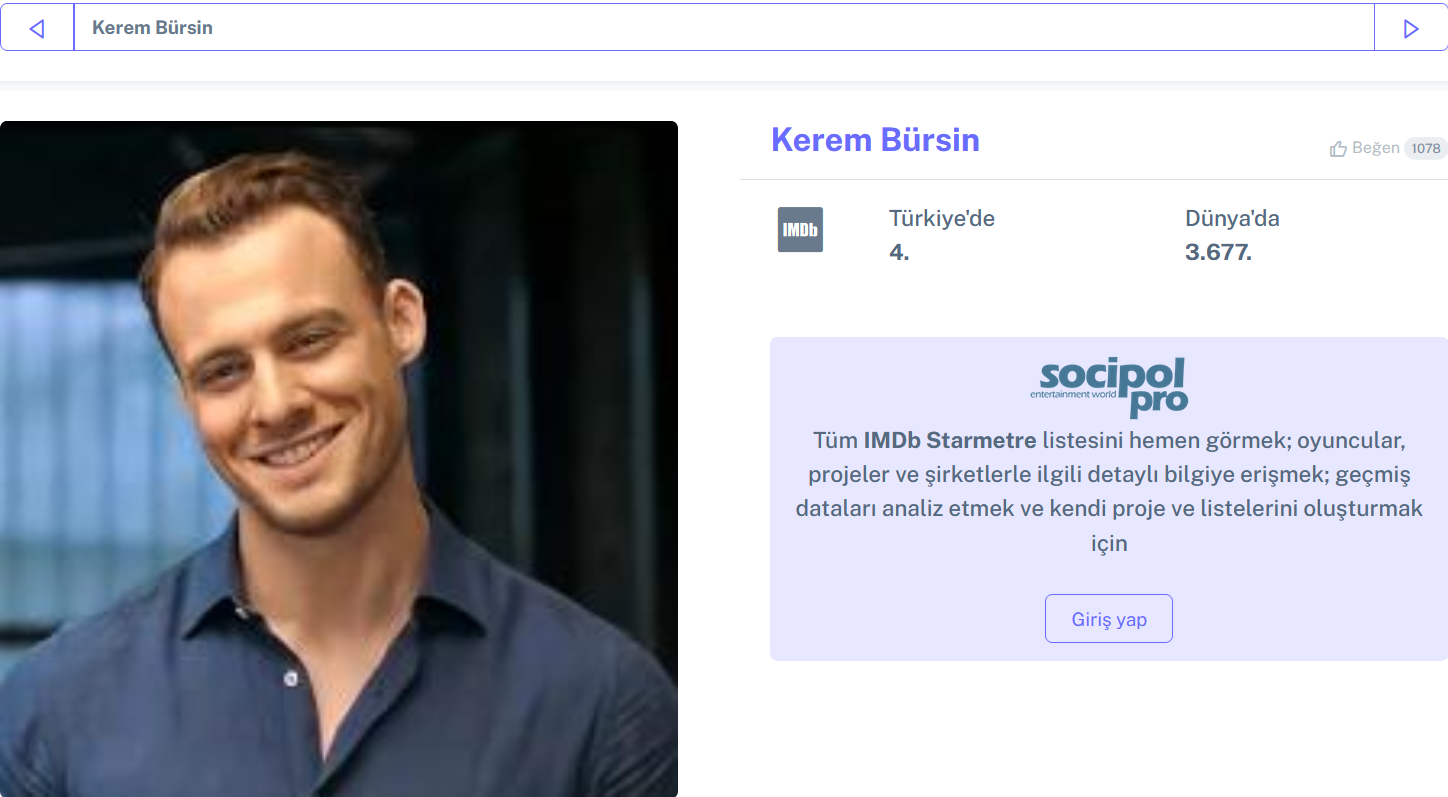
Task: Click the bold IMDb Starmetre text
Action: [x=950, y=440]
